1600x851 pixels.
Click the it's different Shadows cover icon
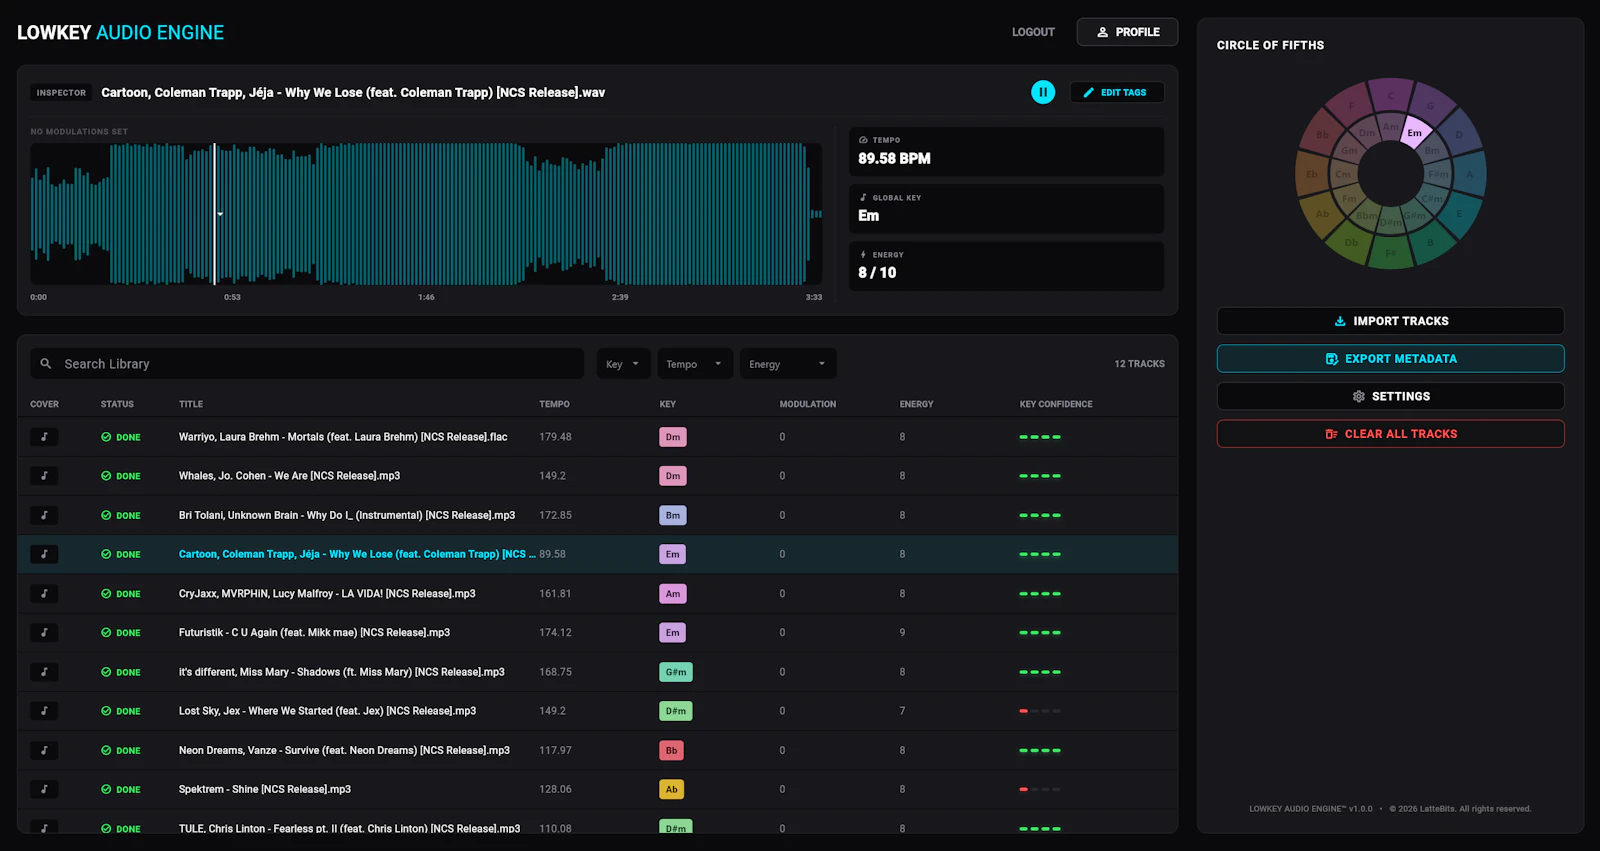click(44, 672)
